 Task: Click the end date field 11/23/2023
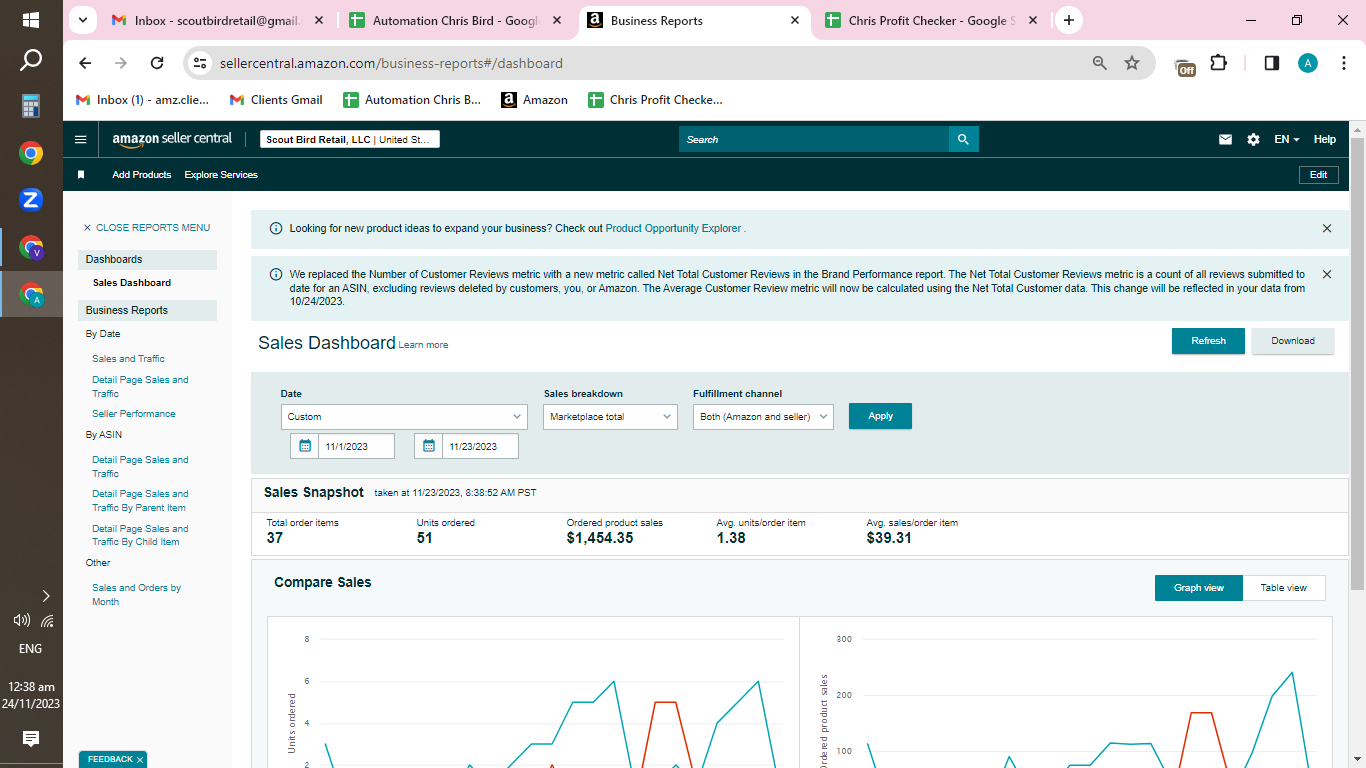pos(480,446)
